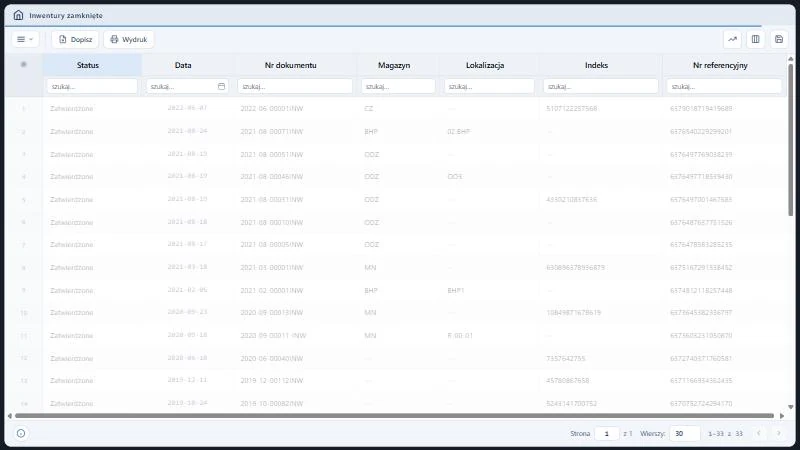Click the Wydruk print button

click(129, 39)
